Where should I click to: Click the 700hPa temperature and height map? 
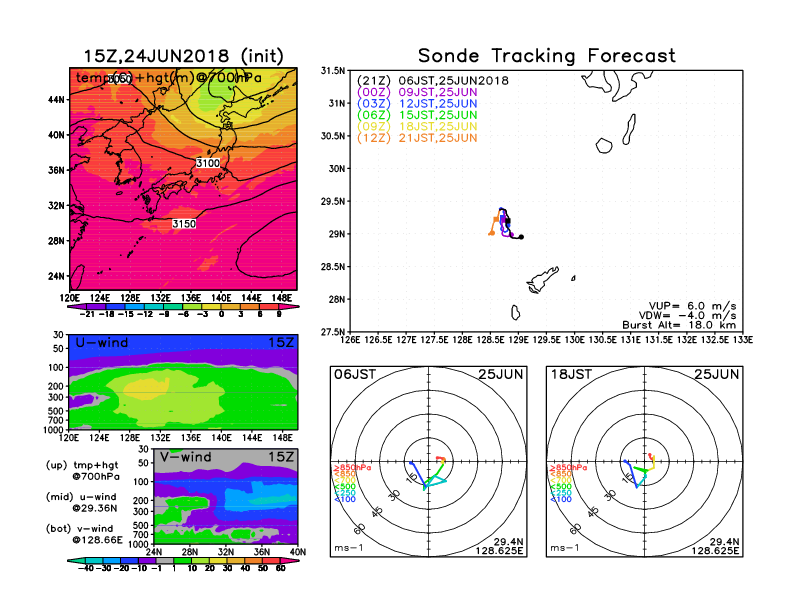(x=183, y=179)
